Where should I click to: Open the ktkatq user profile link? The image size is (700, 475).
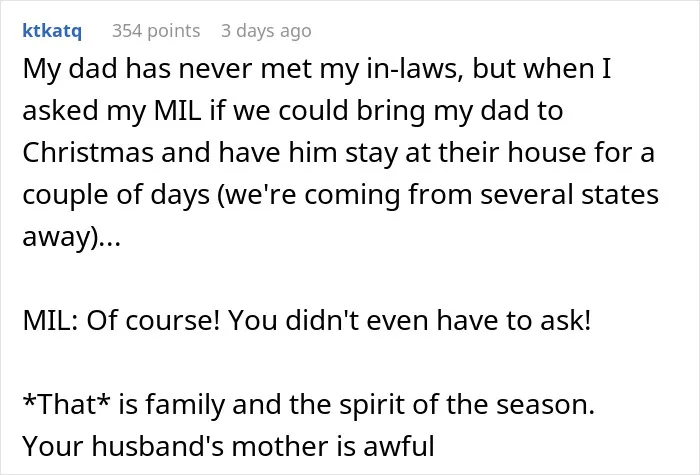click(52, 31)
